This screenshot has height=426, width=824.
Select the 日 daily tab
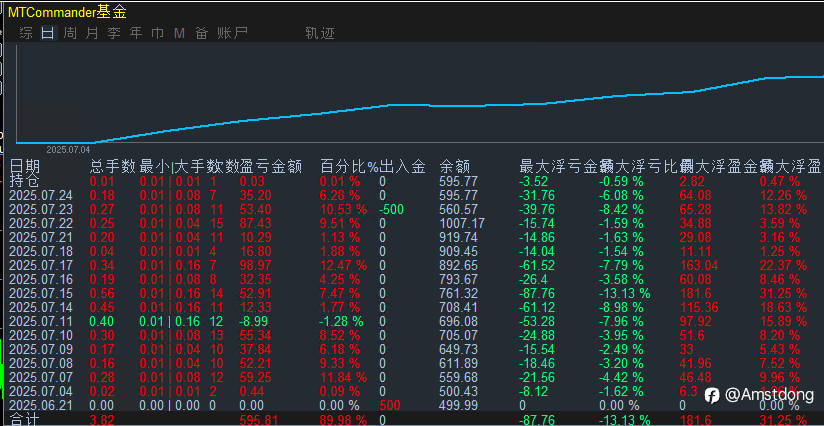pyautogui.click(x=48, y=33)
